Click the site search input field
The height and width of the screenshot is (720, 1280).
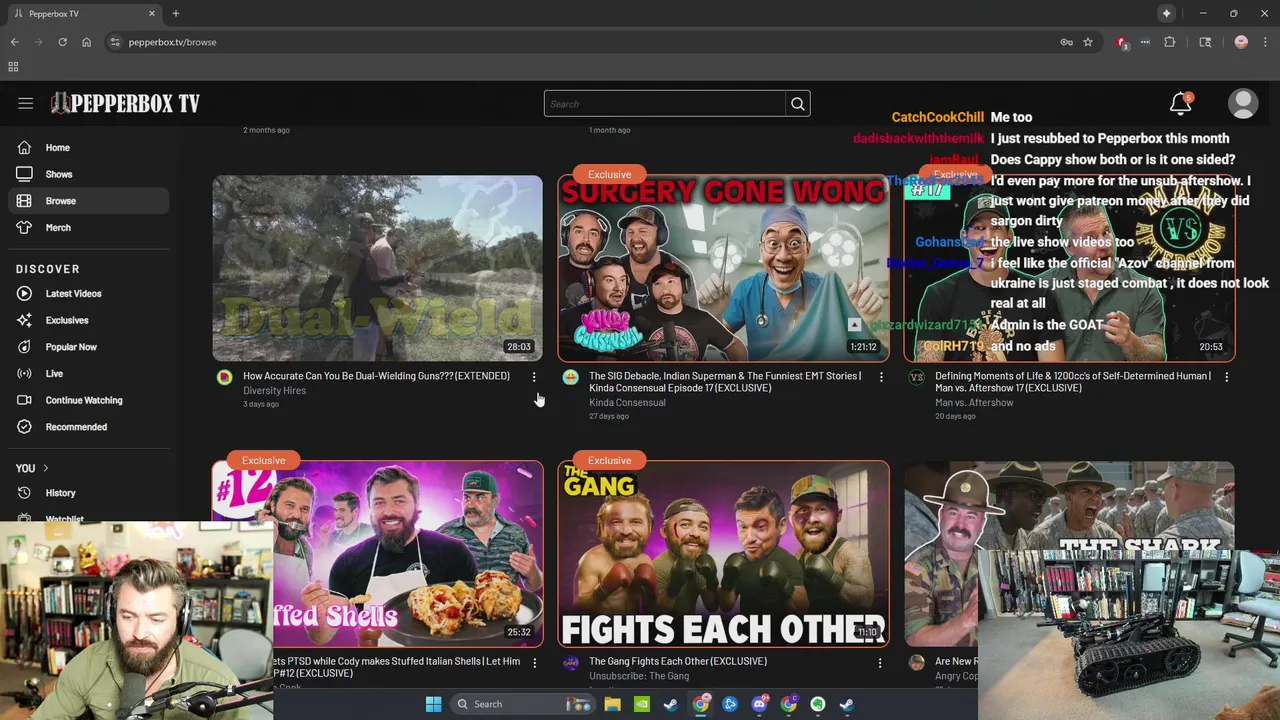[x=665, y=104]
